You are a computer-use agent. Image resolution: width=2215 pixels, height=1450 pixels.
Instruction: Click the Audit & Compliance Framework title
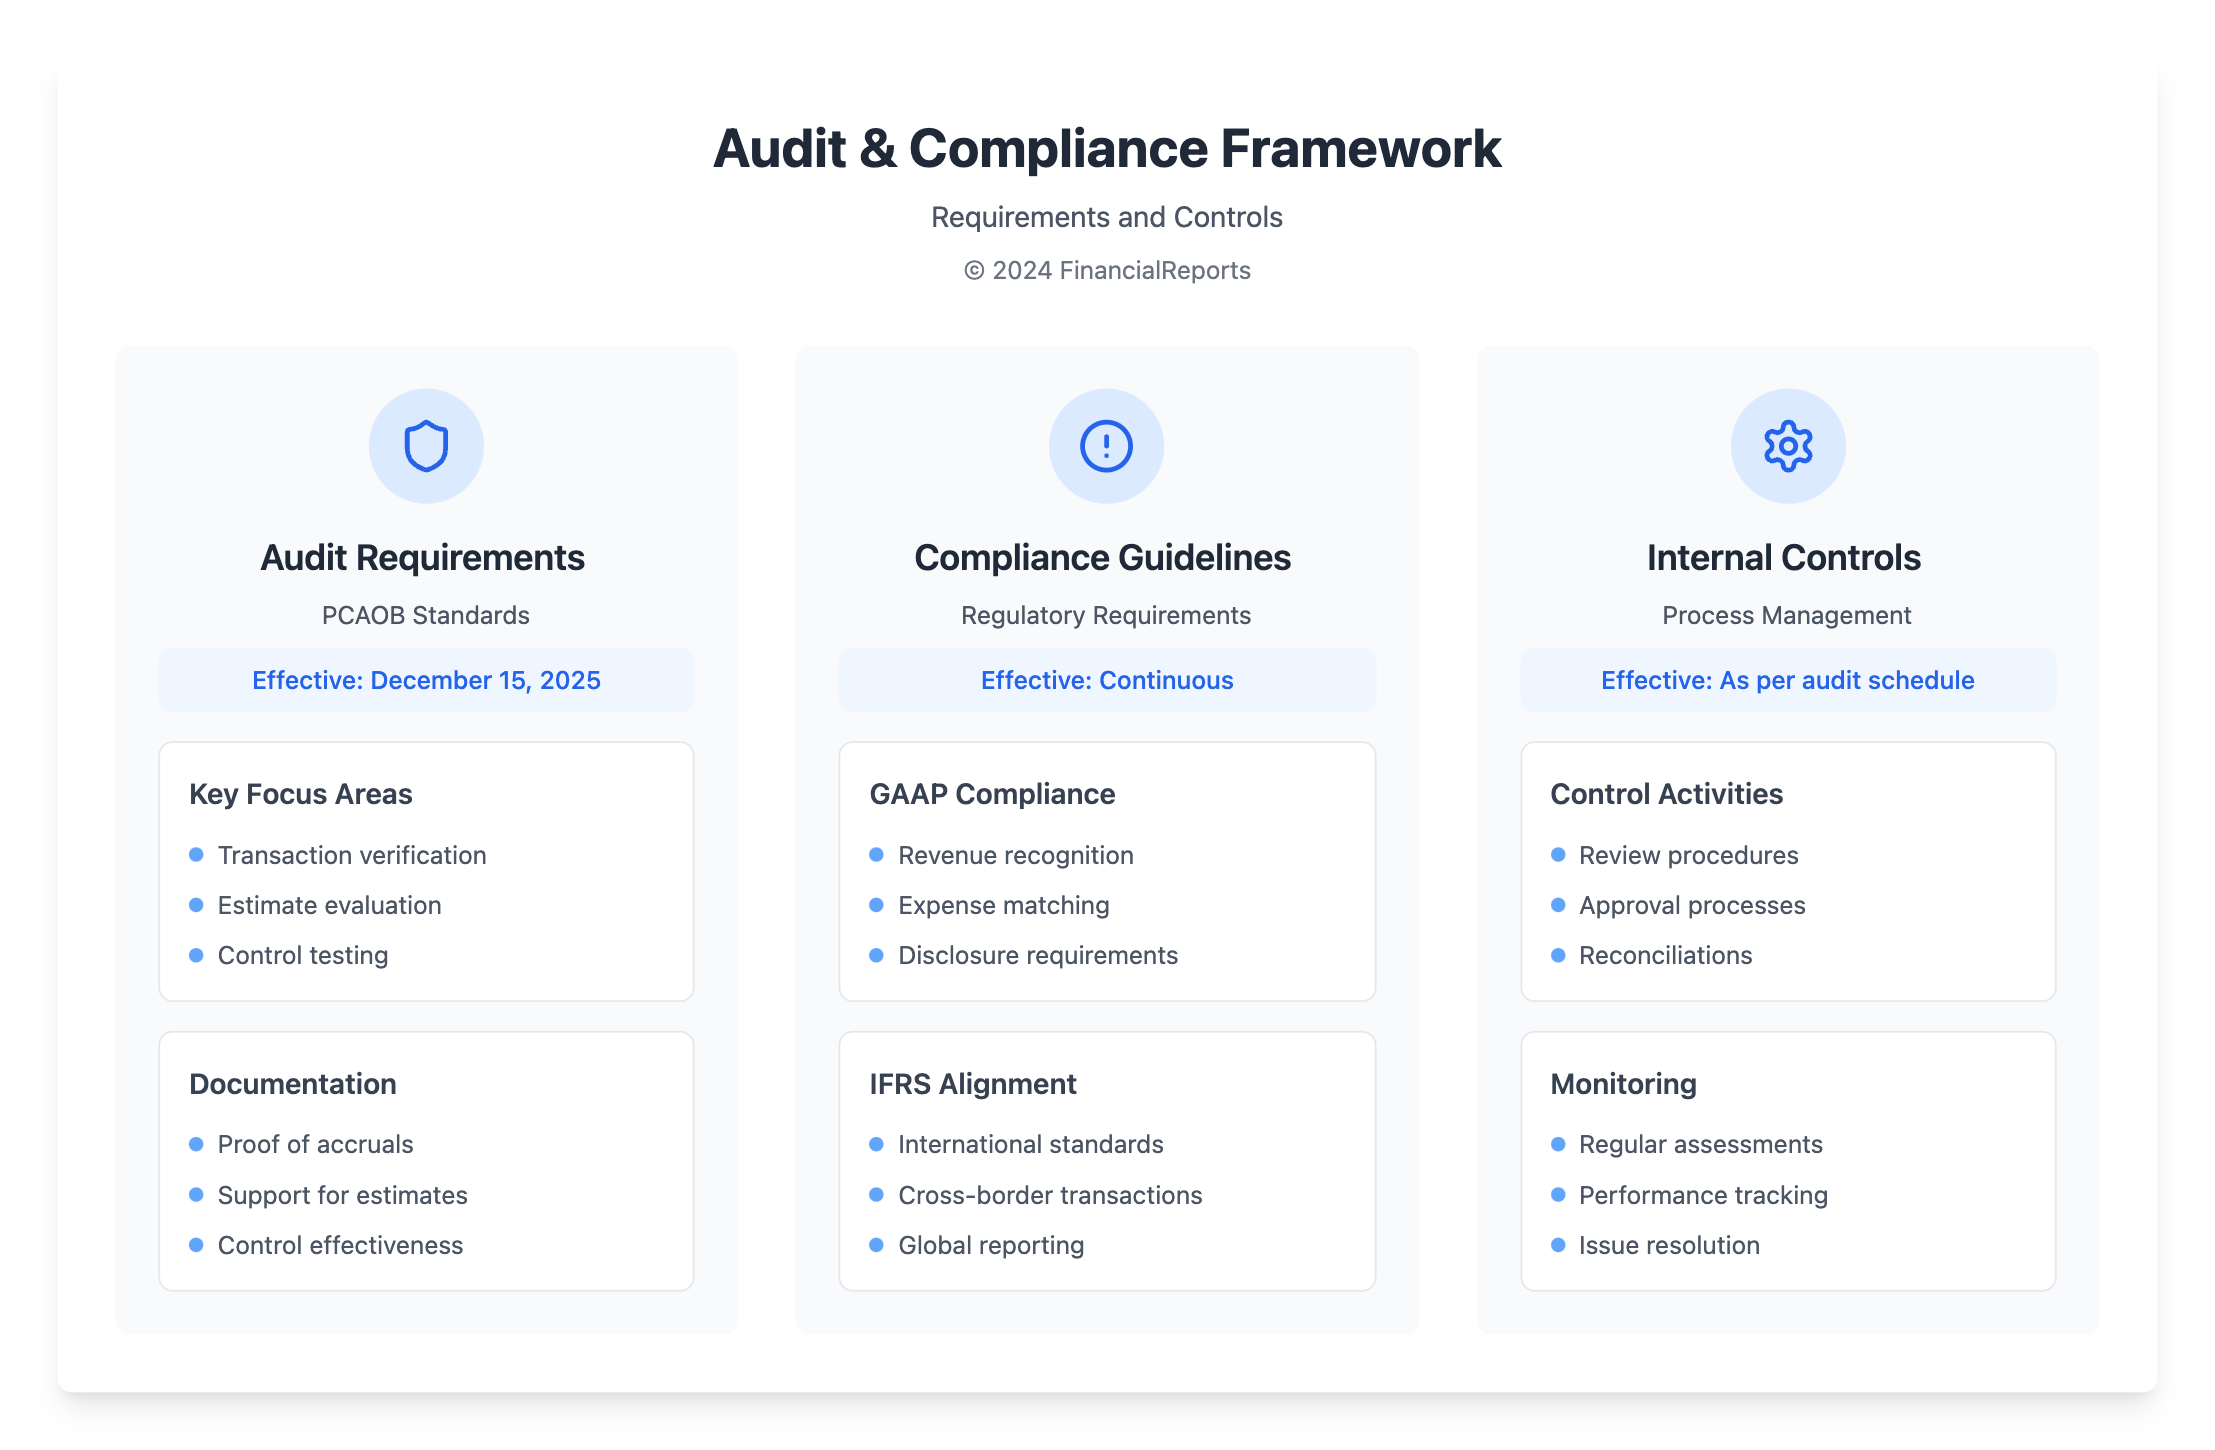click(1107, 148)
